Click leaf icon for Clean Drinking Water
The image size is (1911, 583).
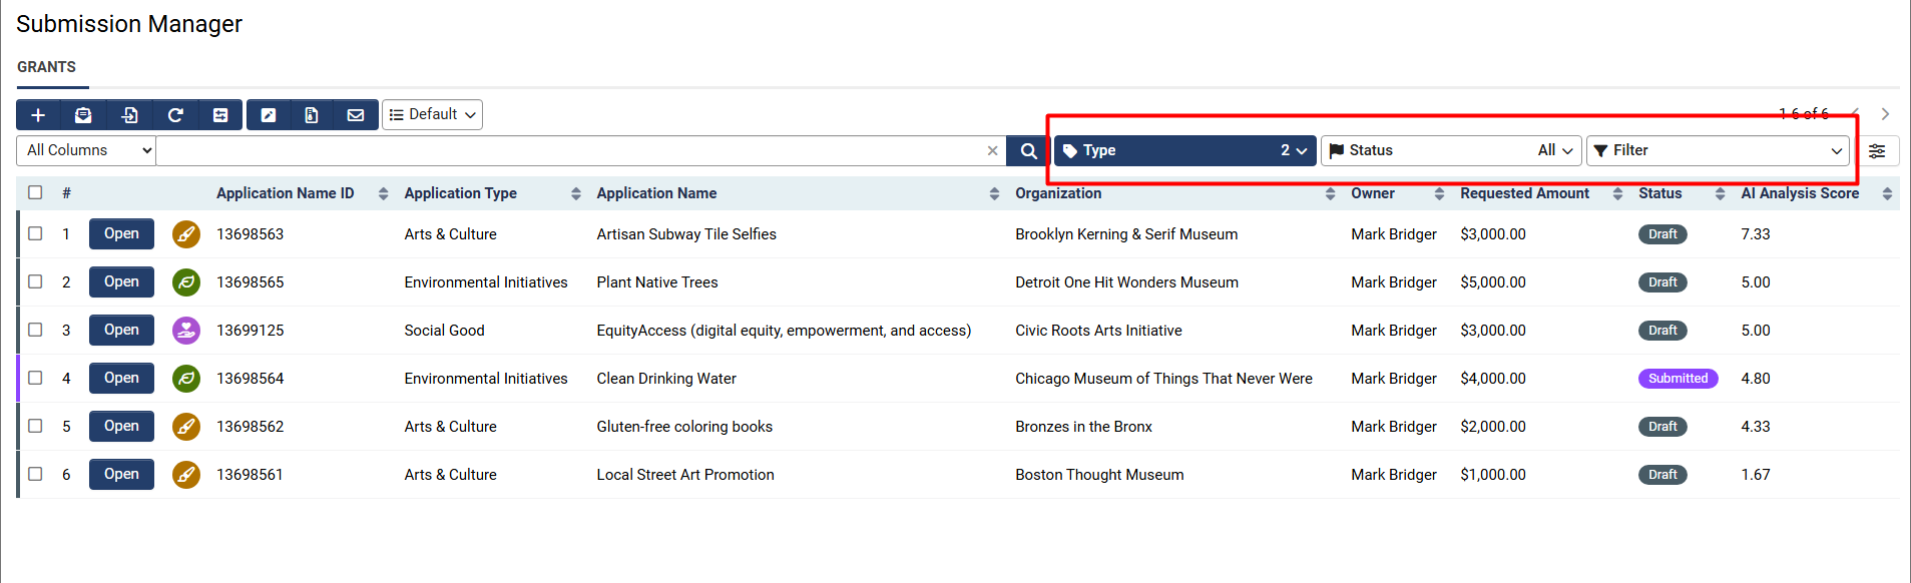[x=186, y=378]
